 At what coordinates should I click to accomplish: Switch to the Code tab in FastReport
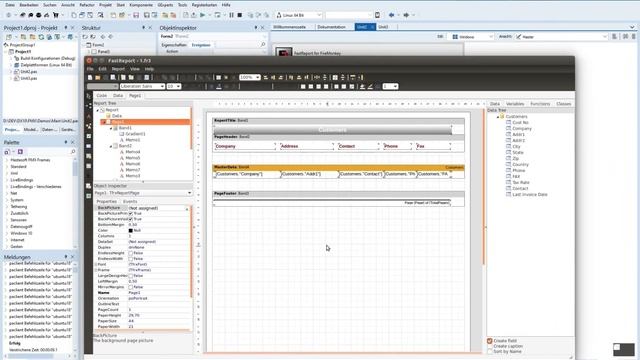point(102,96)
